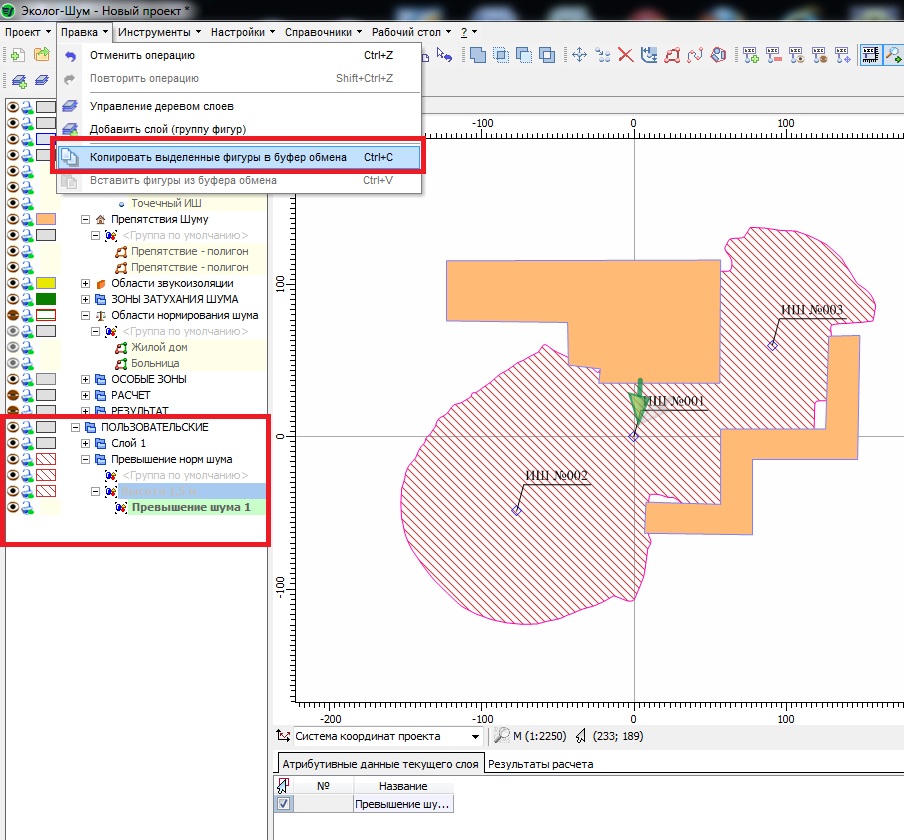Click the red polygon drawing tool icon
This screenshot has height=840, width=904.
pyautogui.click(x=673, y=55)
